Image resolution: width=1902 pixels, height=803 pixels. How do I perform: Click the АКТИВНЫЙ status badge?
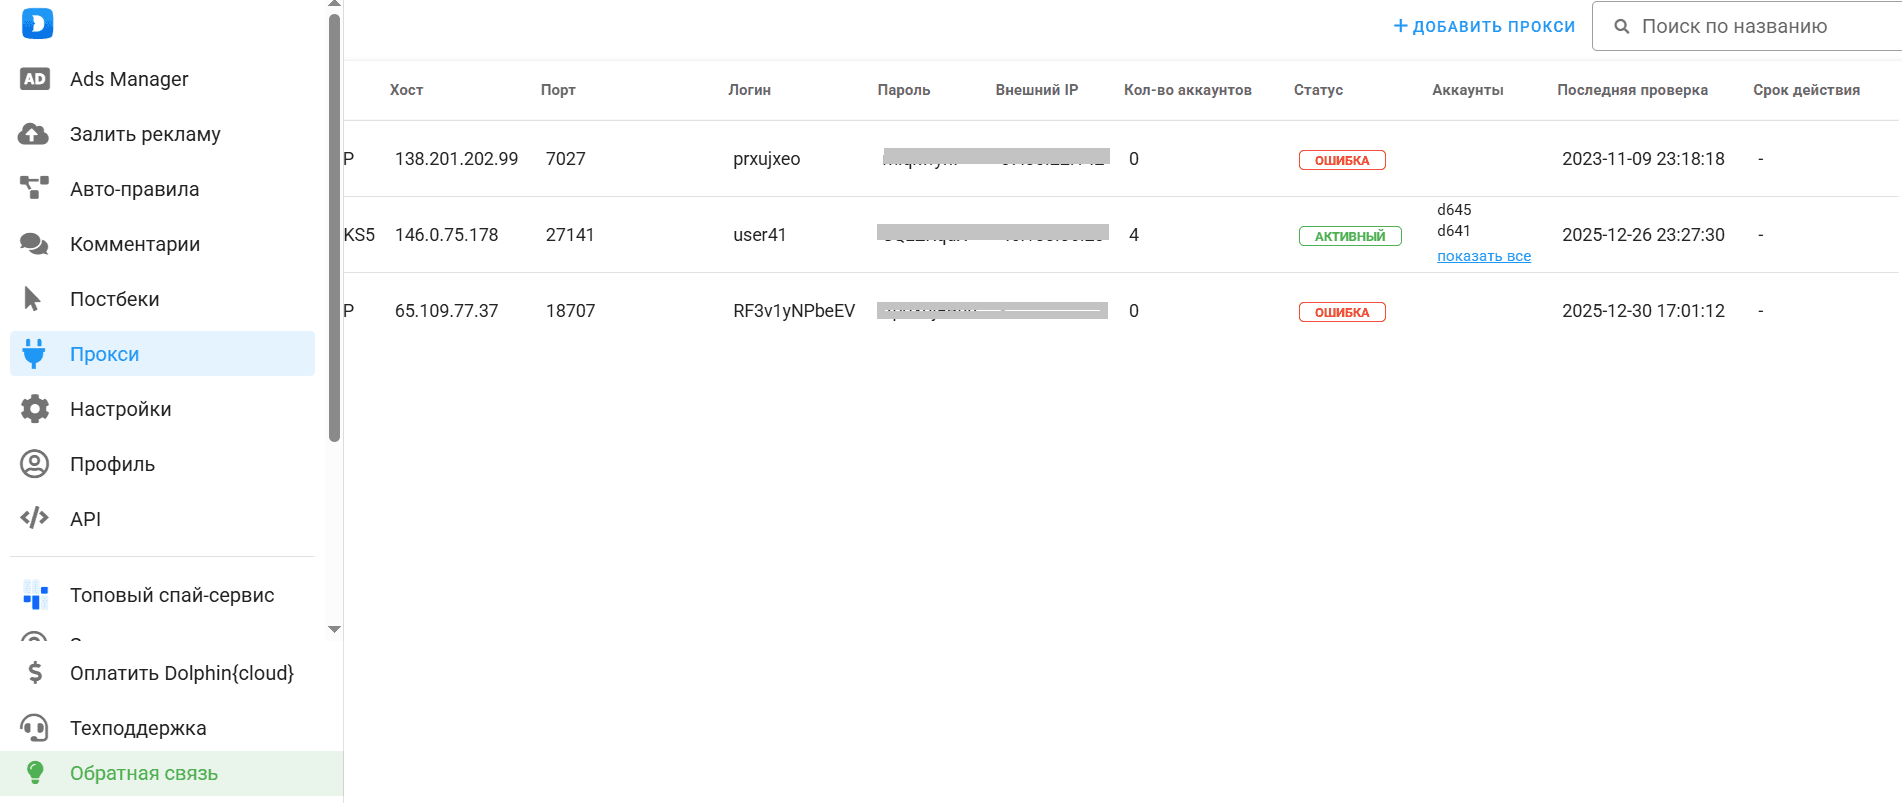click(1350, 236)
